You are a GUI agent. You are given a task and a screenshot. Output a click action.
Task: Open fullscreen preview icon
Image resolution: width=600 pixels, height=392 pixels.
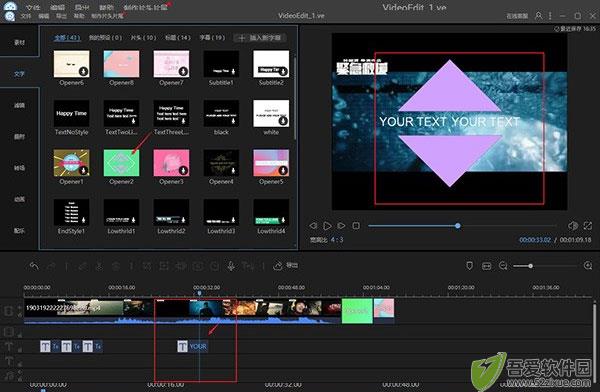click(x=588, y=226)
